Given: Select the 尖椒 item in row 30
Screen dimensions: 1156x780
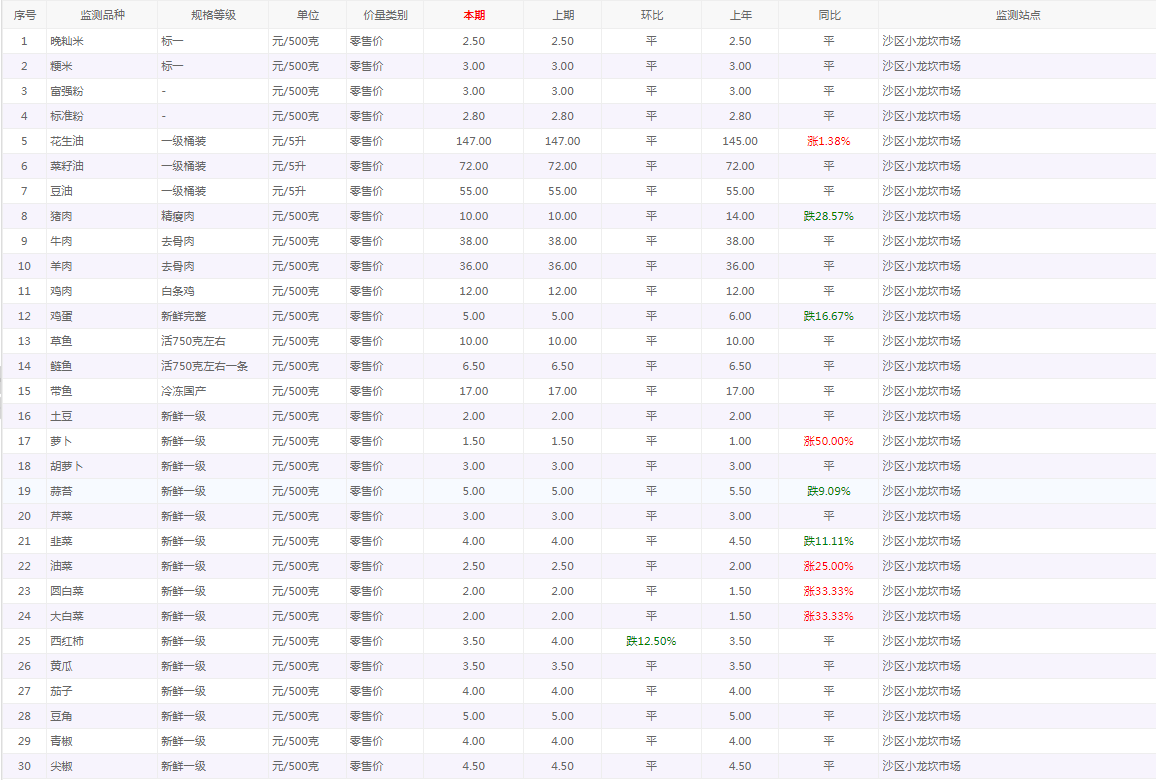Looking at the screenshot, I should (x=62, y=766).
